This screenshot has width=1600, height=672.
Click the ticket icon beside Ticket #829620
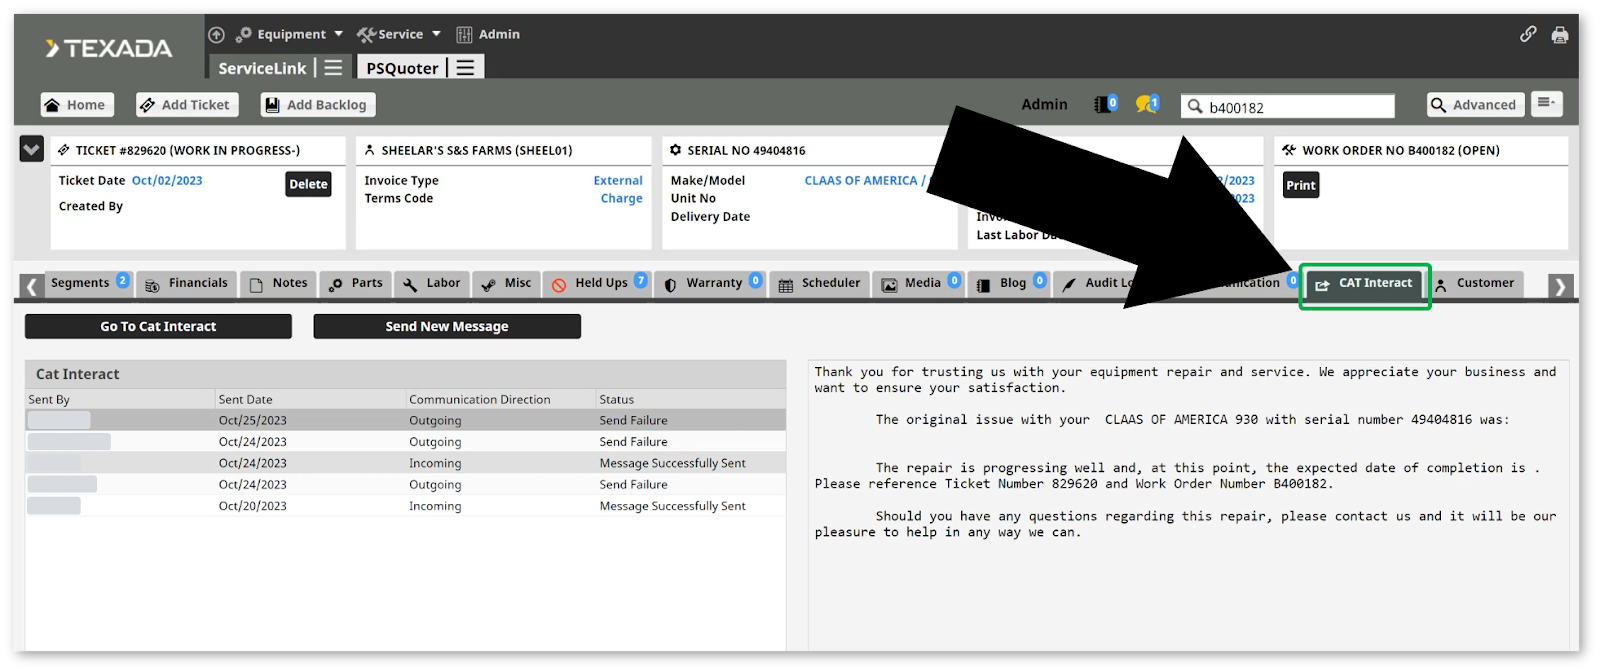[64, 150]
